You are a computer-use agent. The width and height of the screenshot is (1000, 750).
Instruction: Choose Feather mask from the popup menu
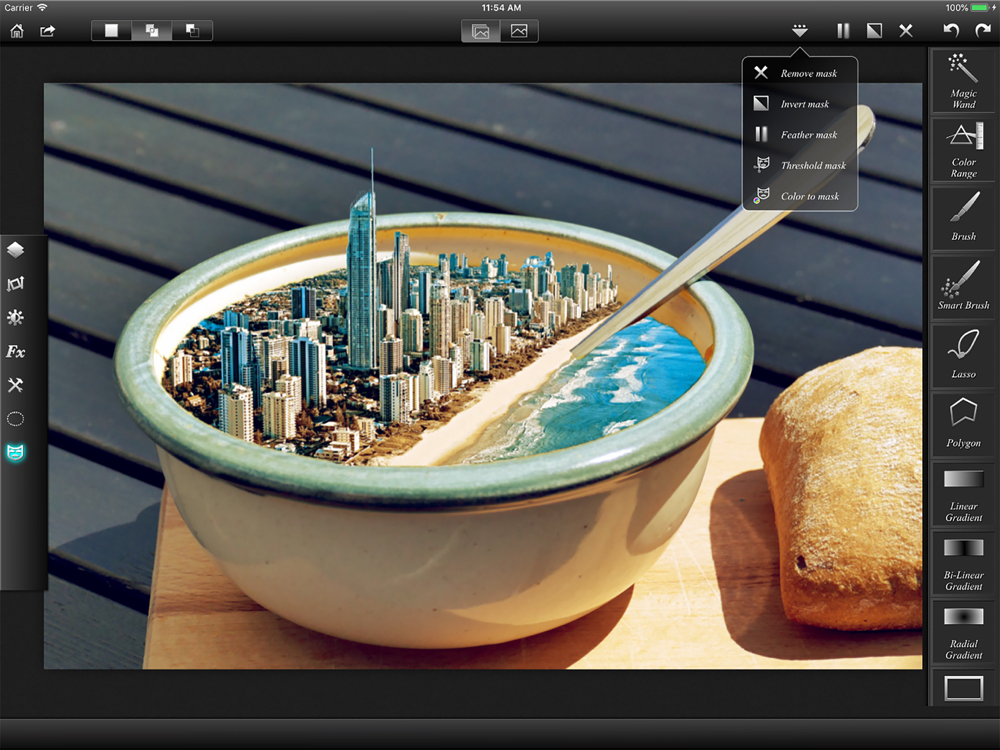click(x=800, y=134)
